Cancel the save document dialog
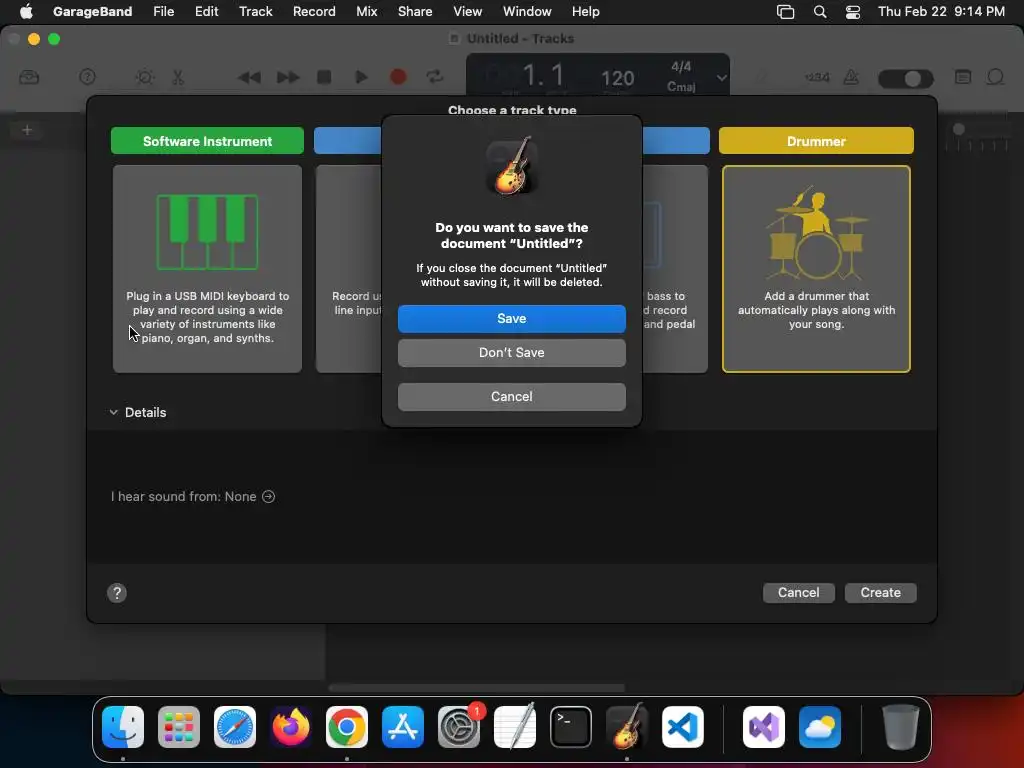This screenshot has height=768, width=1024. (x=511, y=396)
